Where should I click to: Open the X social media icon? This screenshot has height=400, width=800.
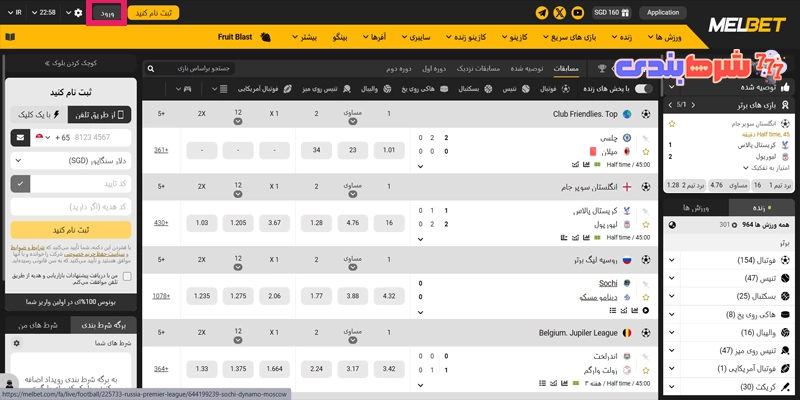coord(560,13)
